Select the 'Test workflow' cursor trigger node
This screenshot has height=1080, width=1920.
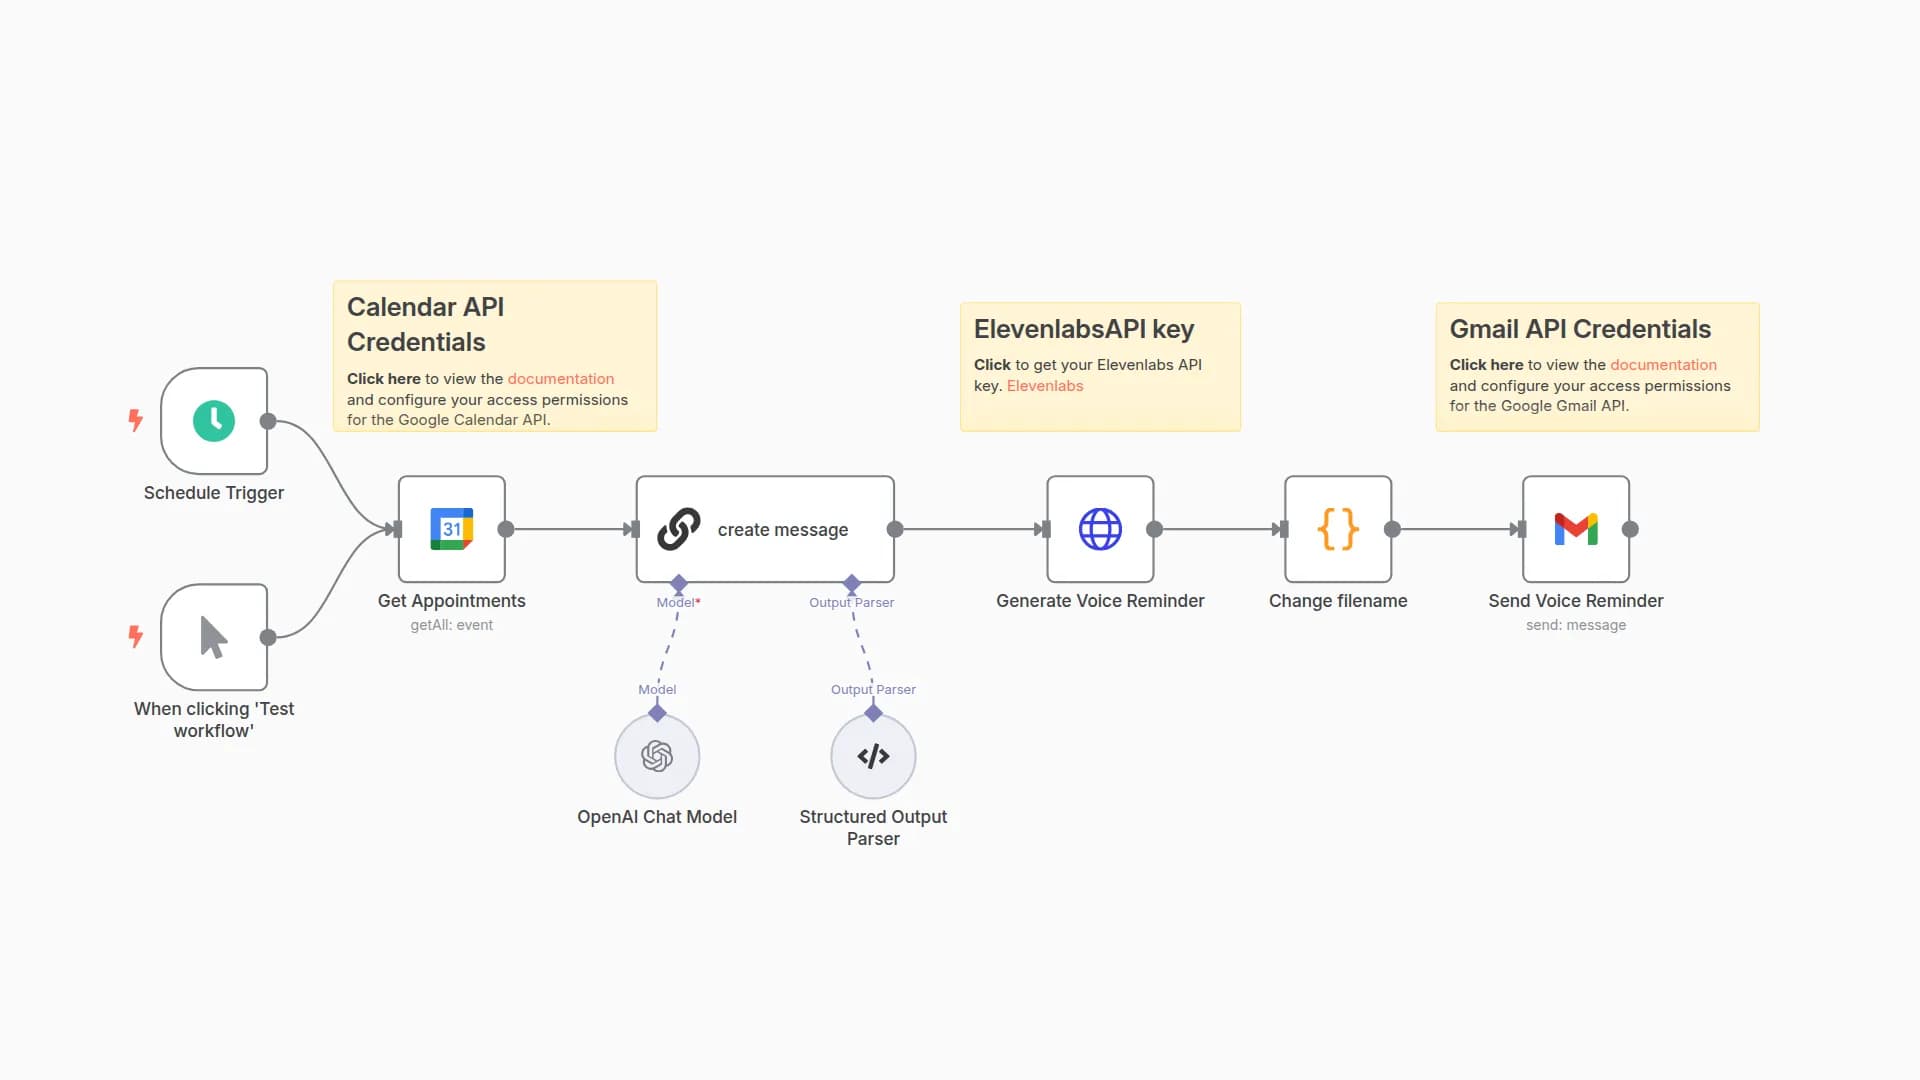click(x=214, y=637)
